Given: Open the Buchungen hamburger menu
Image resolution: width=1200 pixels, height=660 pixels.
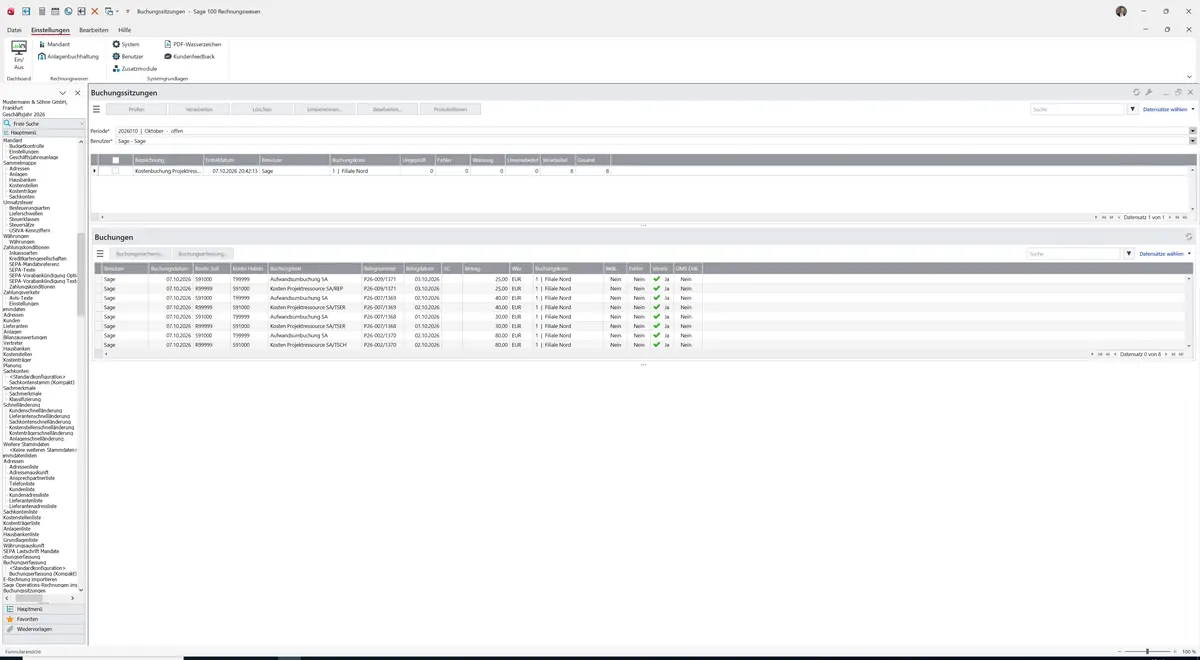Looking at the screenshot, I should pos(100,254).
